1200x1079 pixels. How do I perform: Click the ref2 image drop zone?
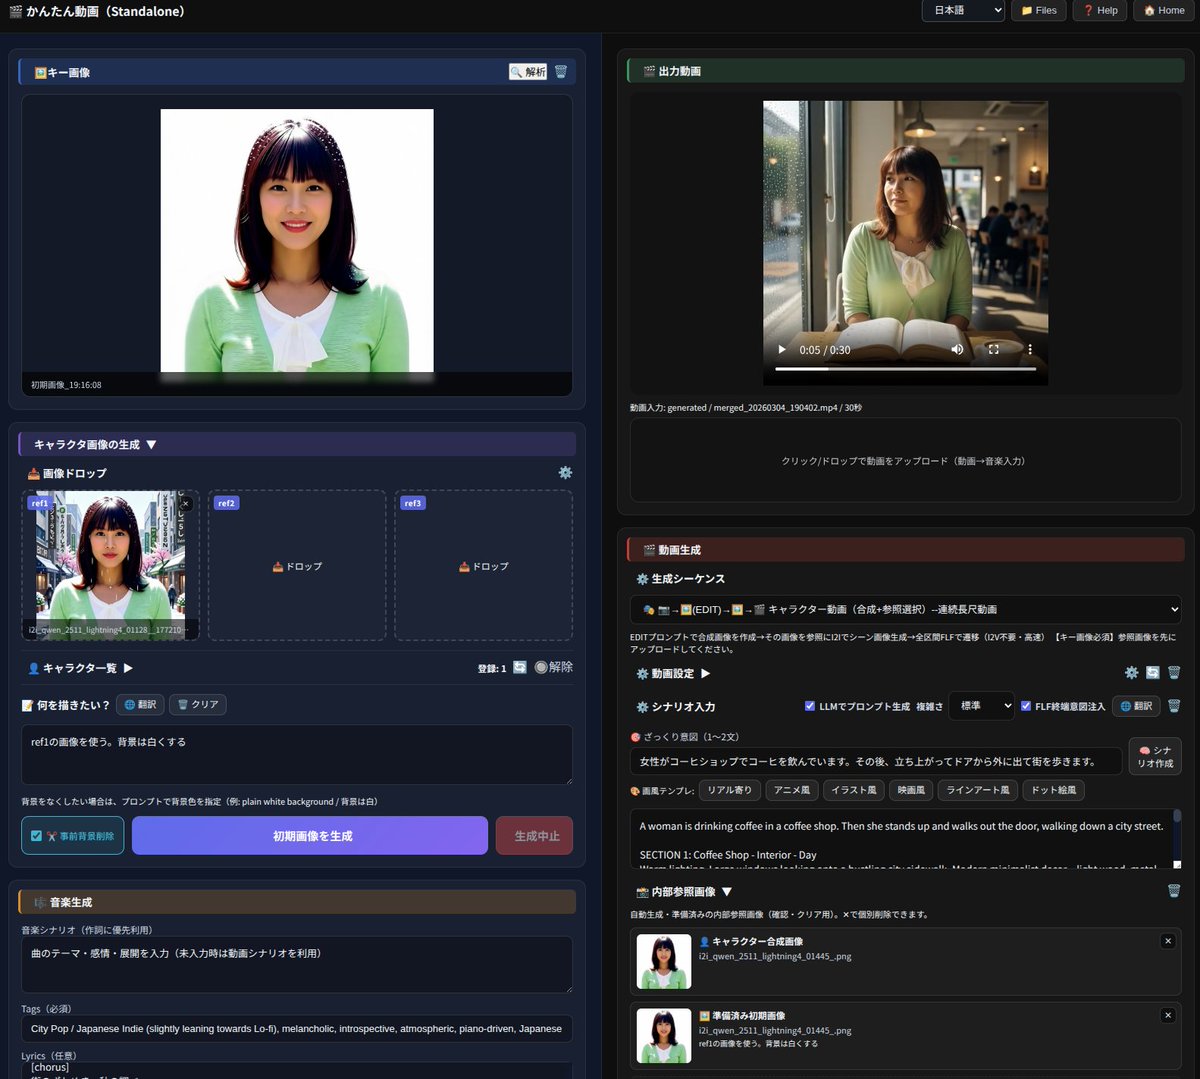(297, 565)
